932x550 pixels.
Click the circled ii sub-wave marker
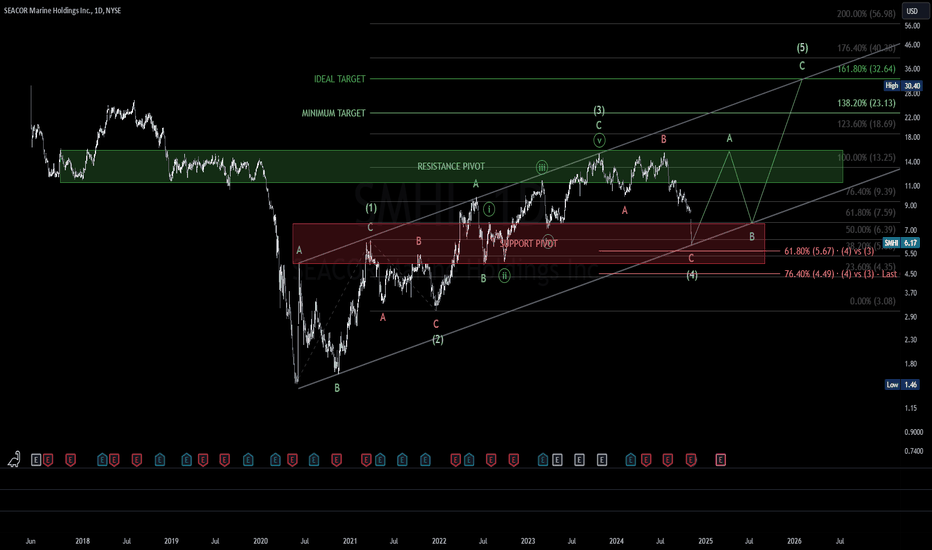pyautogui.click(x=504, y=275)
